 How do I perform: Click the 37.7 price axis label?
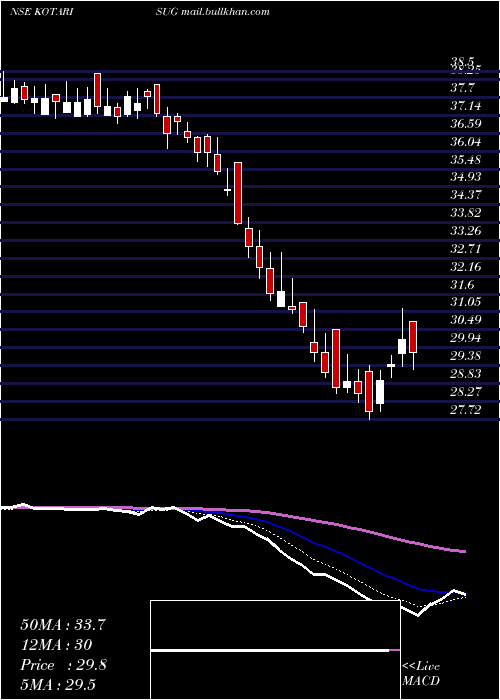coord(462,88)
